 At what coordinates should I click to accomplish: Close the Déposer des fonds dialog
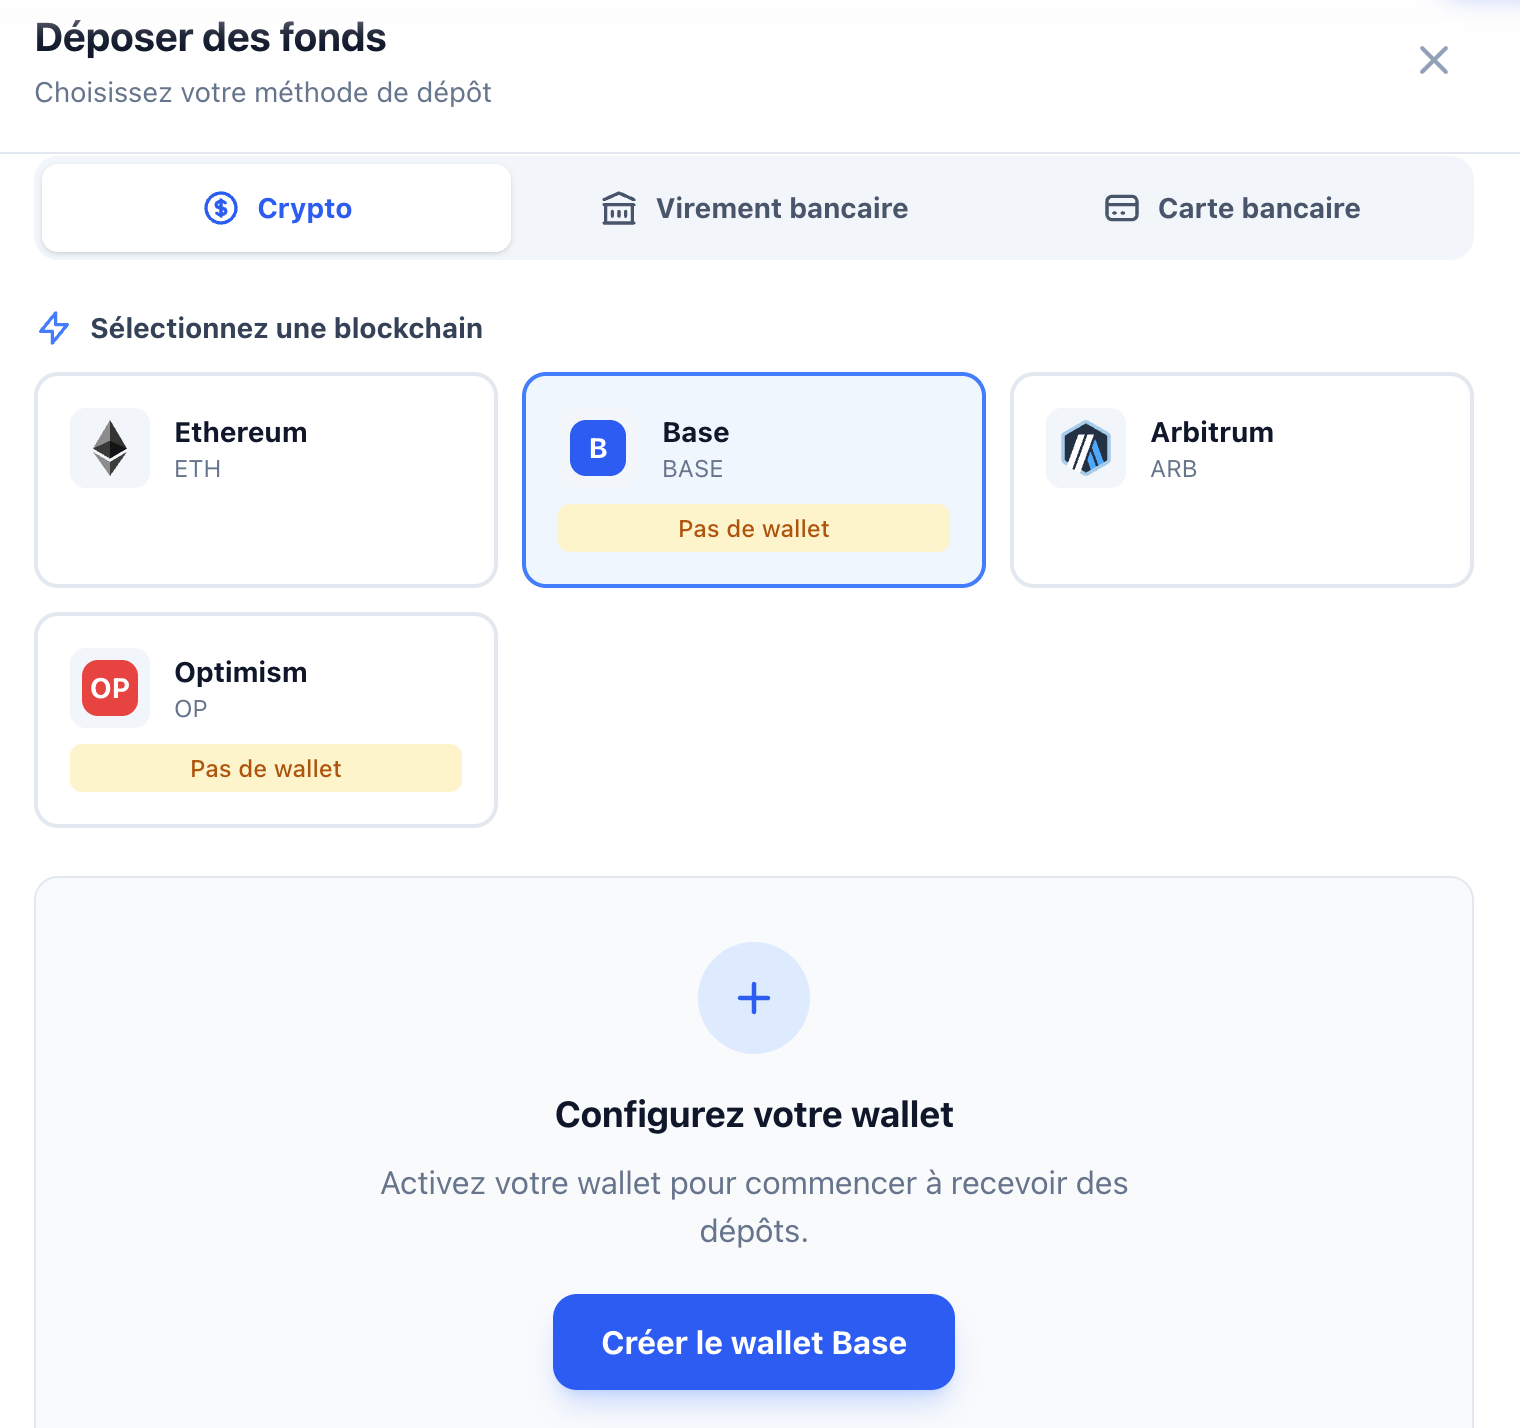[1434, 60]
